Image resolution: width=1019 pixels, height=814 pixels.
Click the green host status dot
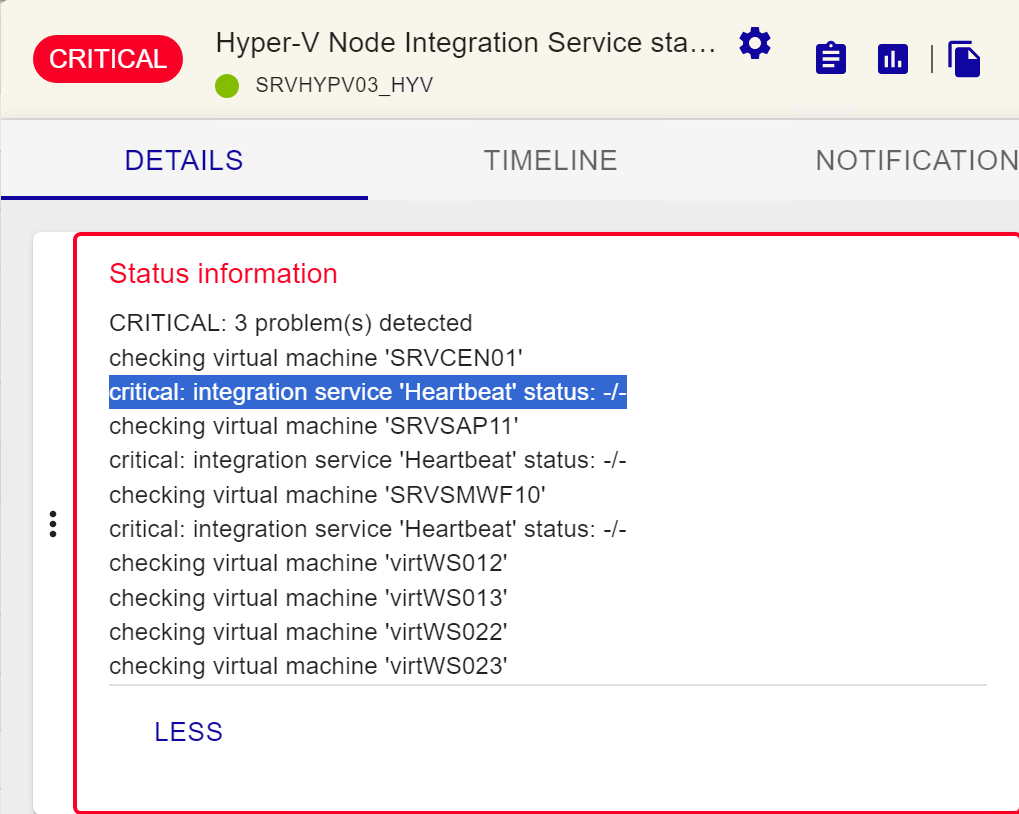point(226,85)
